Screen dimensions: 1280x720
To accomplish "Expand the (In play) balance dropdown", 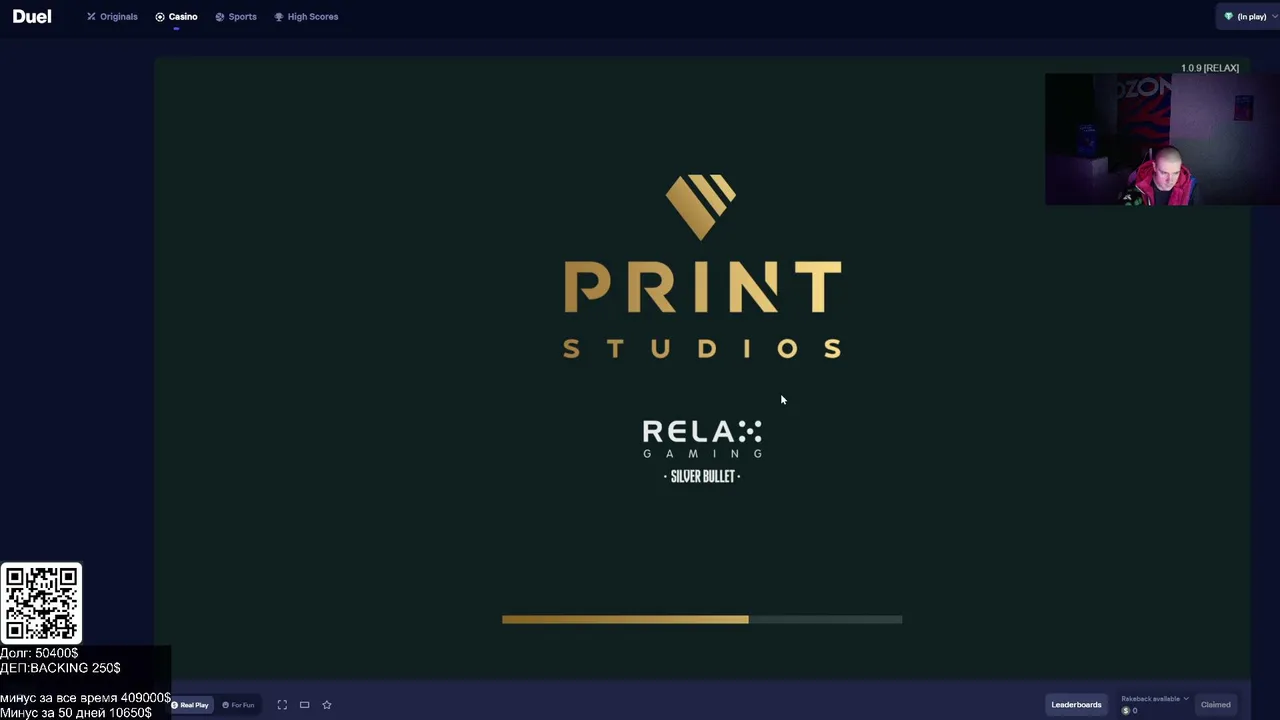I will [1249, 17].
